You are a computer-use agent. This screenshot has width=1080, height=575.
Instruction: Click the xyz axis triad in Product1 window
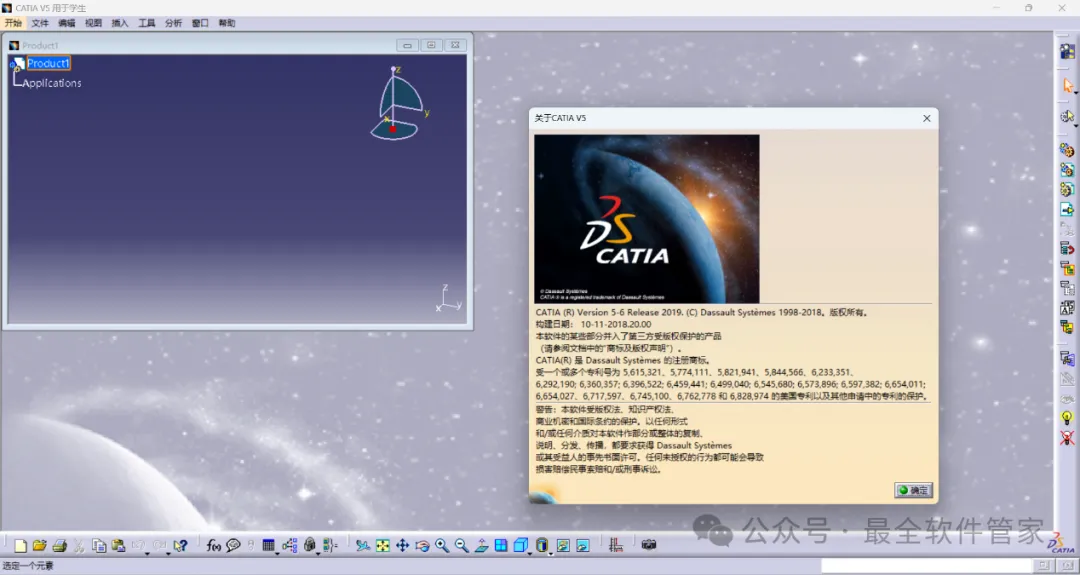coord(448,297)
